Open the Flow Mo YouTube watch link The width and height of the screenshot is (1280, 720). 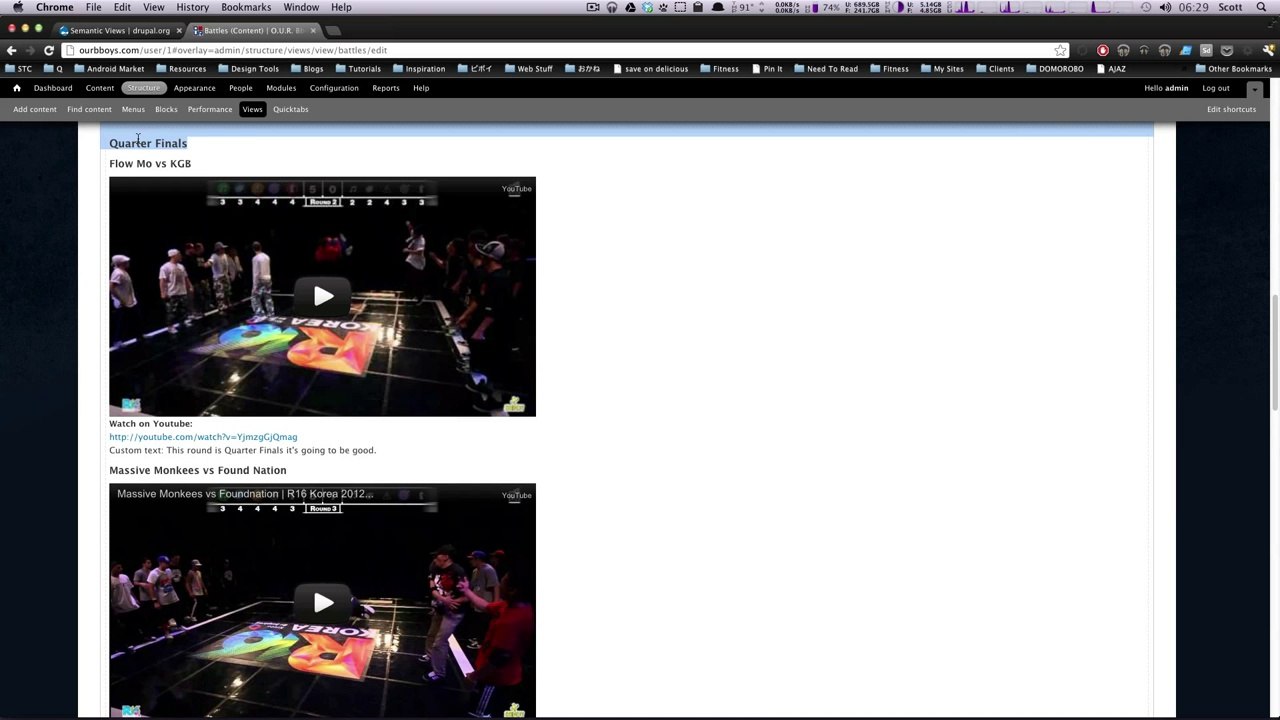pos(203,437)
